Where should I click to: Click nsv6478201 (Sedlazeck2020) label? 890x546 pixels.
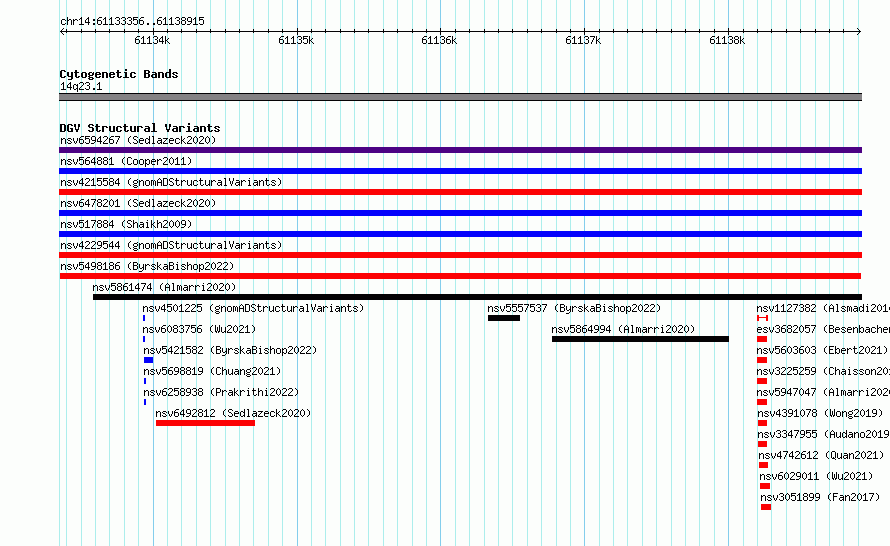click(138, 203)
